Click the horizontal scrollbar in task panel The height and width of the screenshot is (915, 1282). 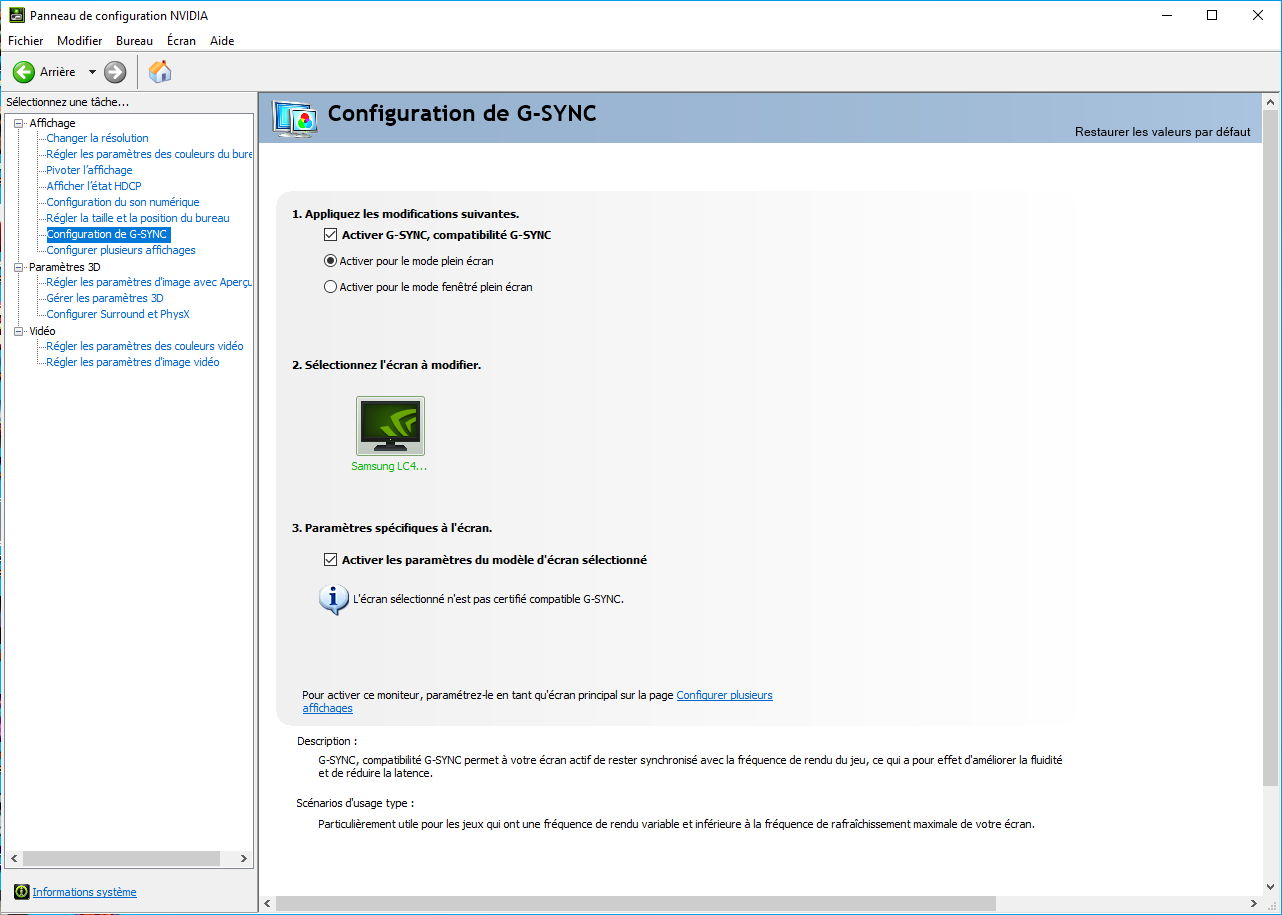(120, 859)
